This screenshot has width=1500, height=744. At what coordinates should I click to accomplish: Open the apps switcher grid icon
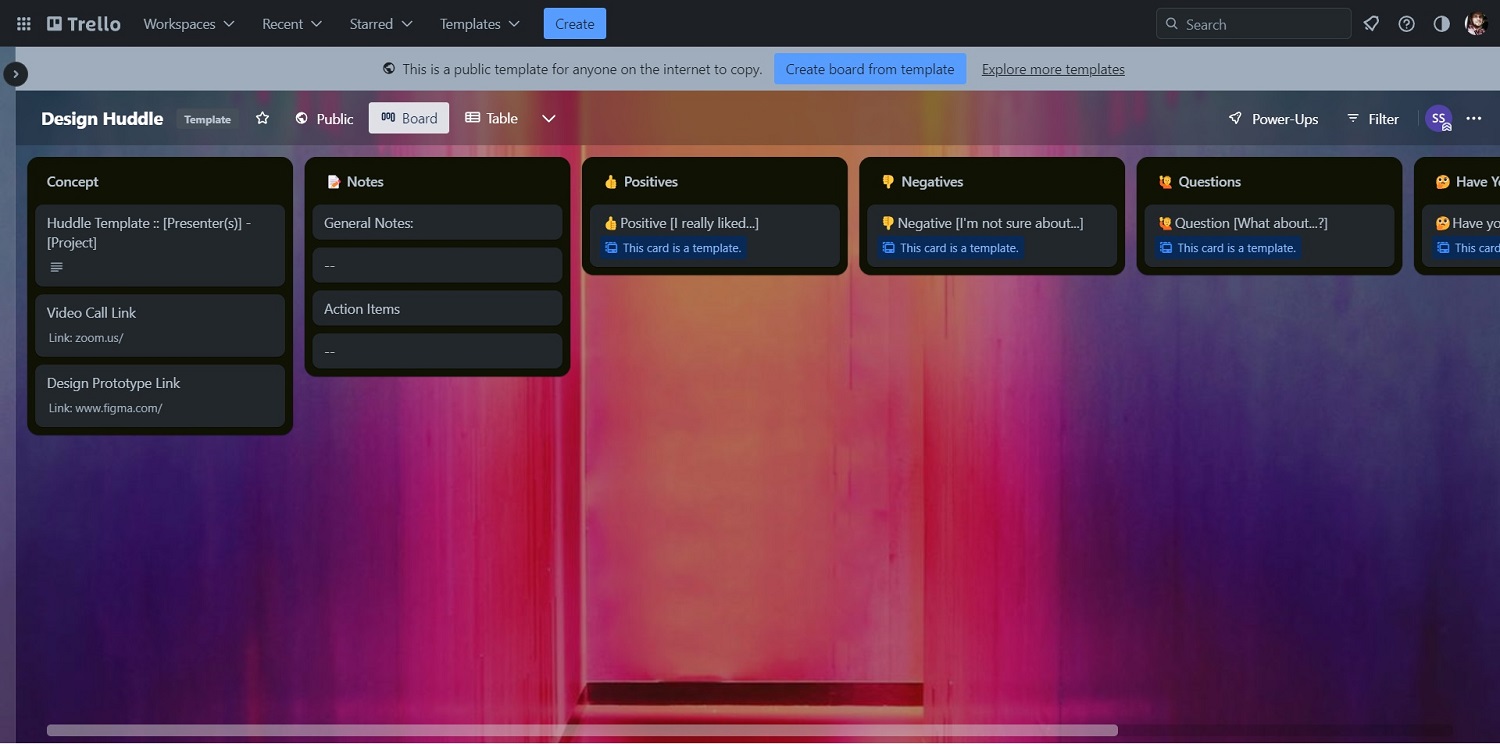pos(22,23)
